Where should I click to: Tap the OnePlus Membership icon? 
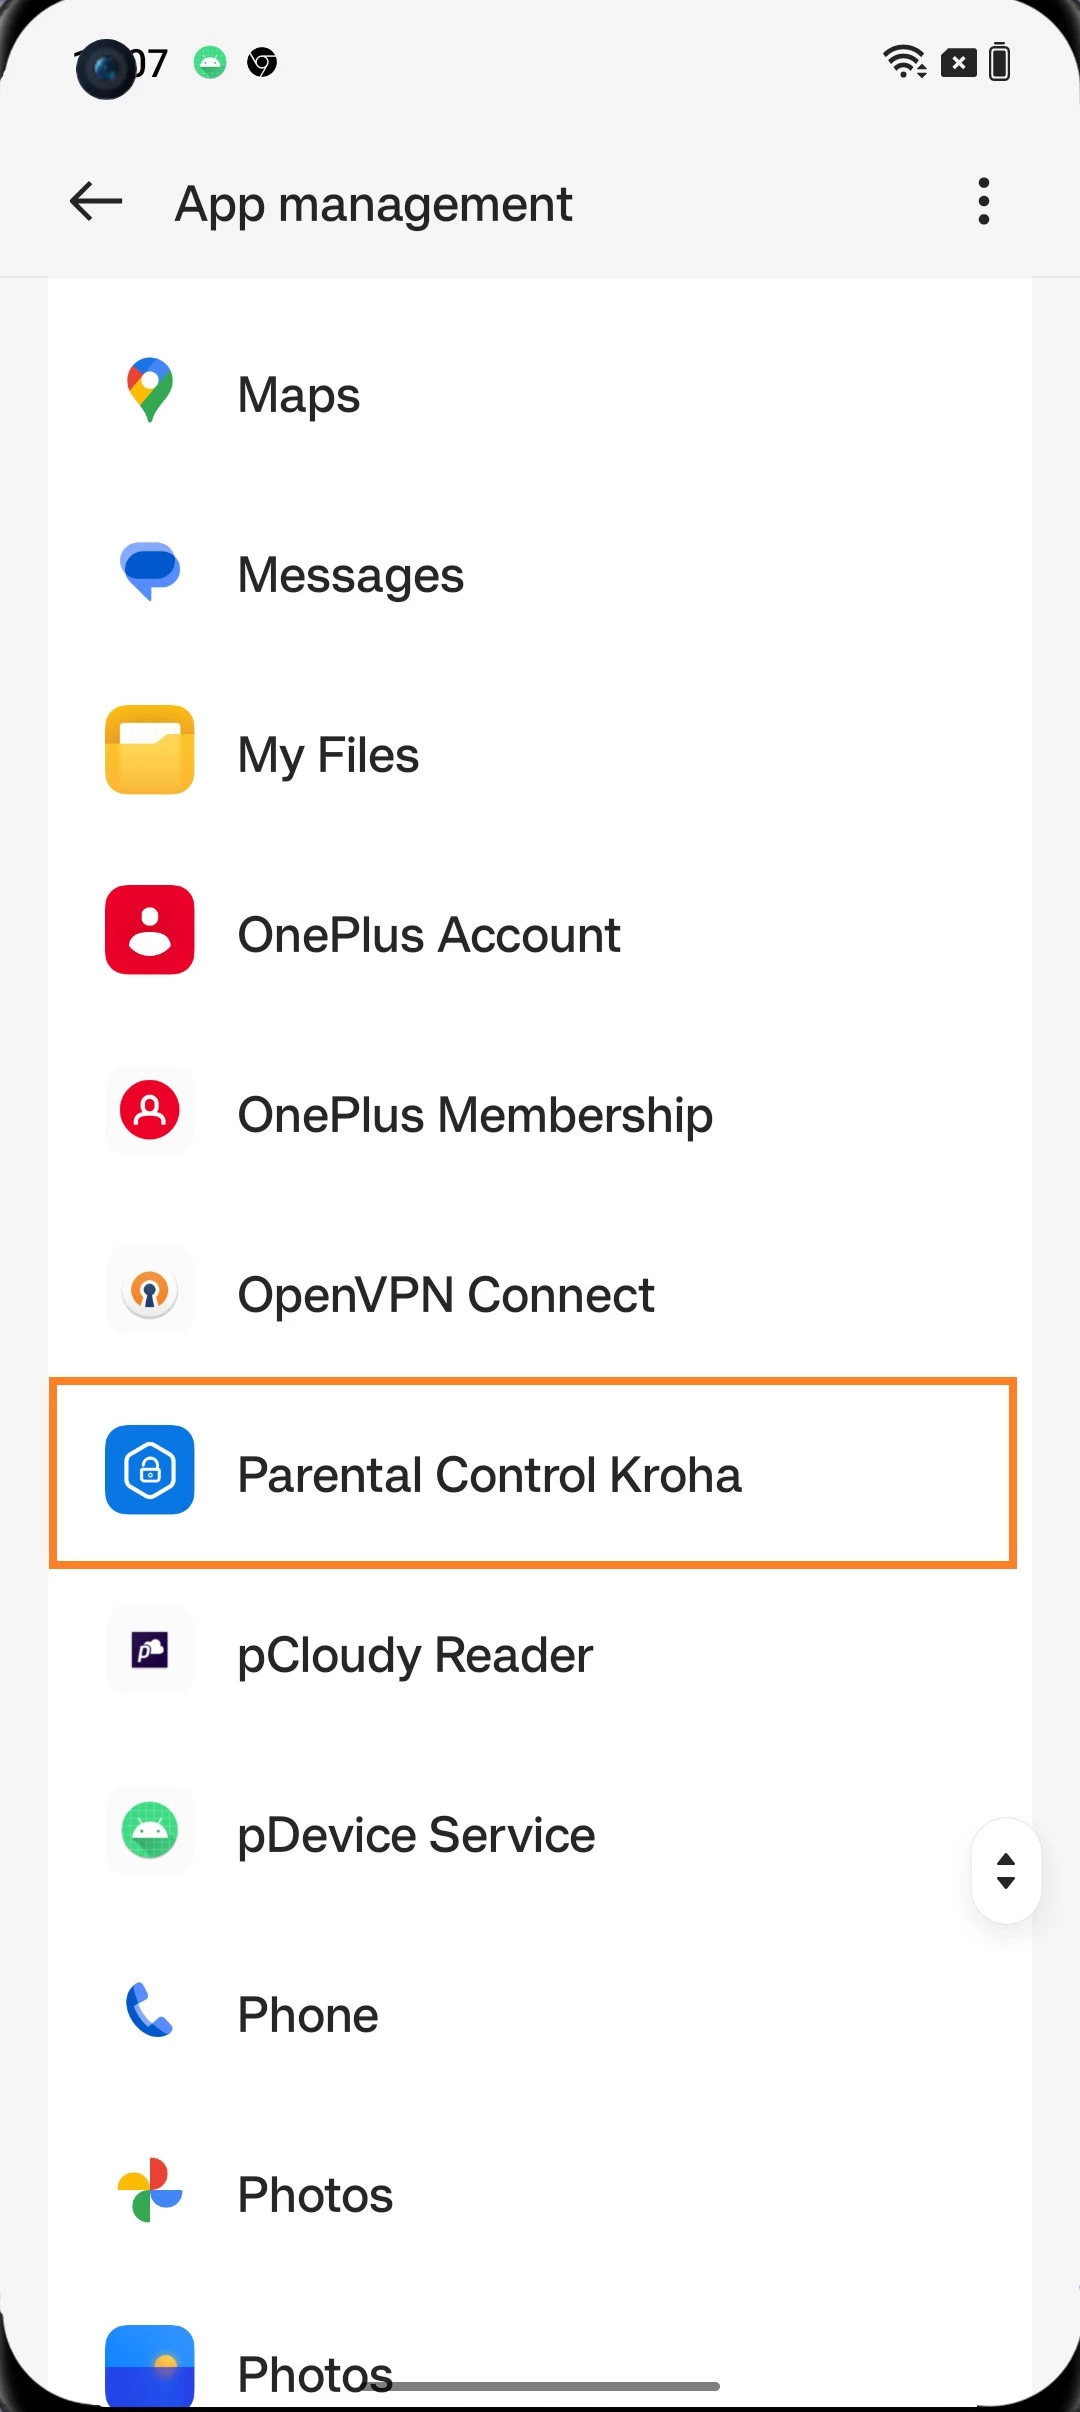(x=150, y=1110)
